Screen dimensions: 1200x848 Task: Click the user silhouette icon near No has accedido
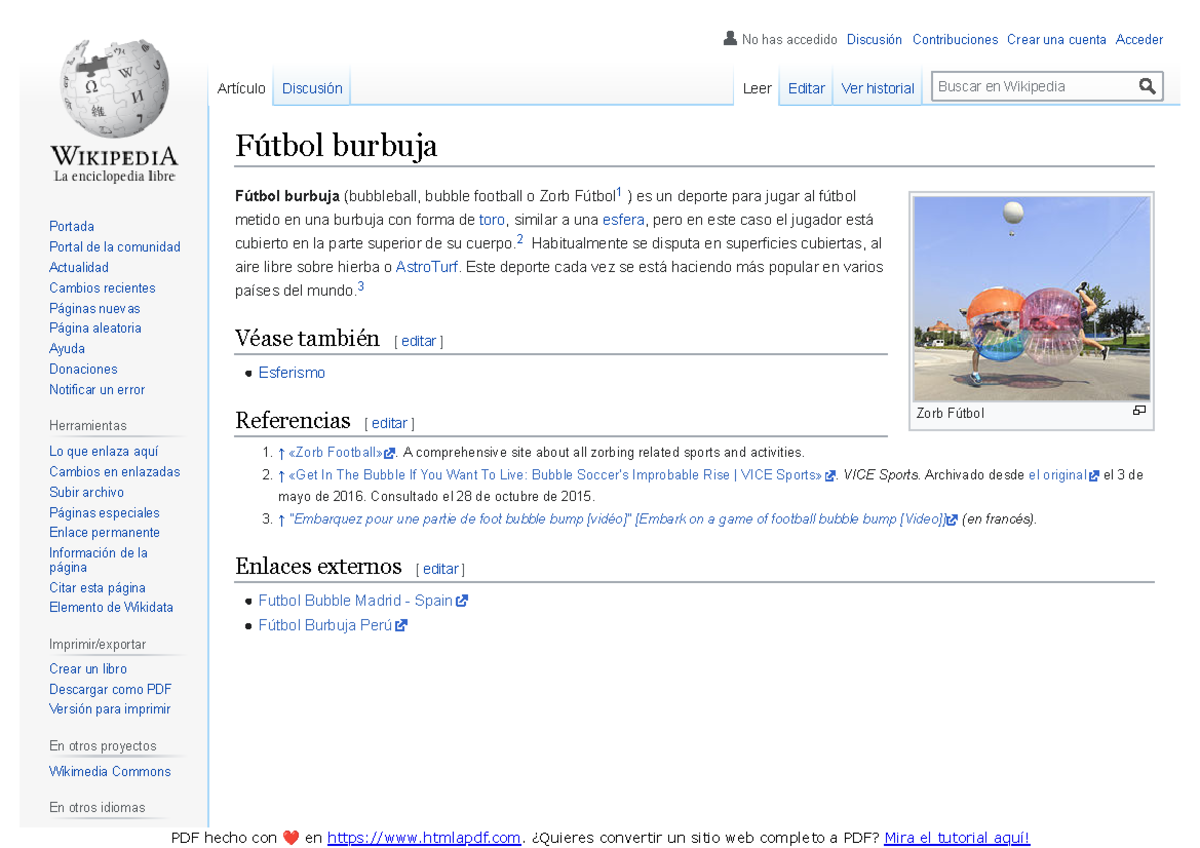point(729,39)
